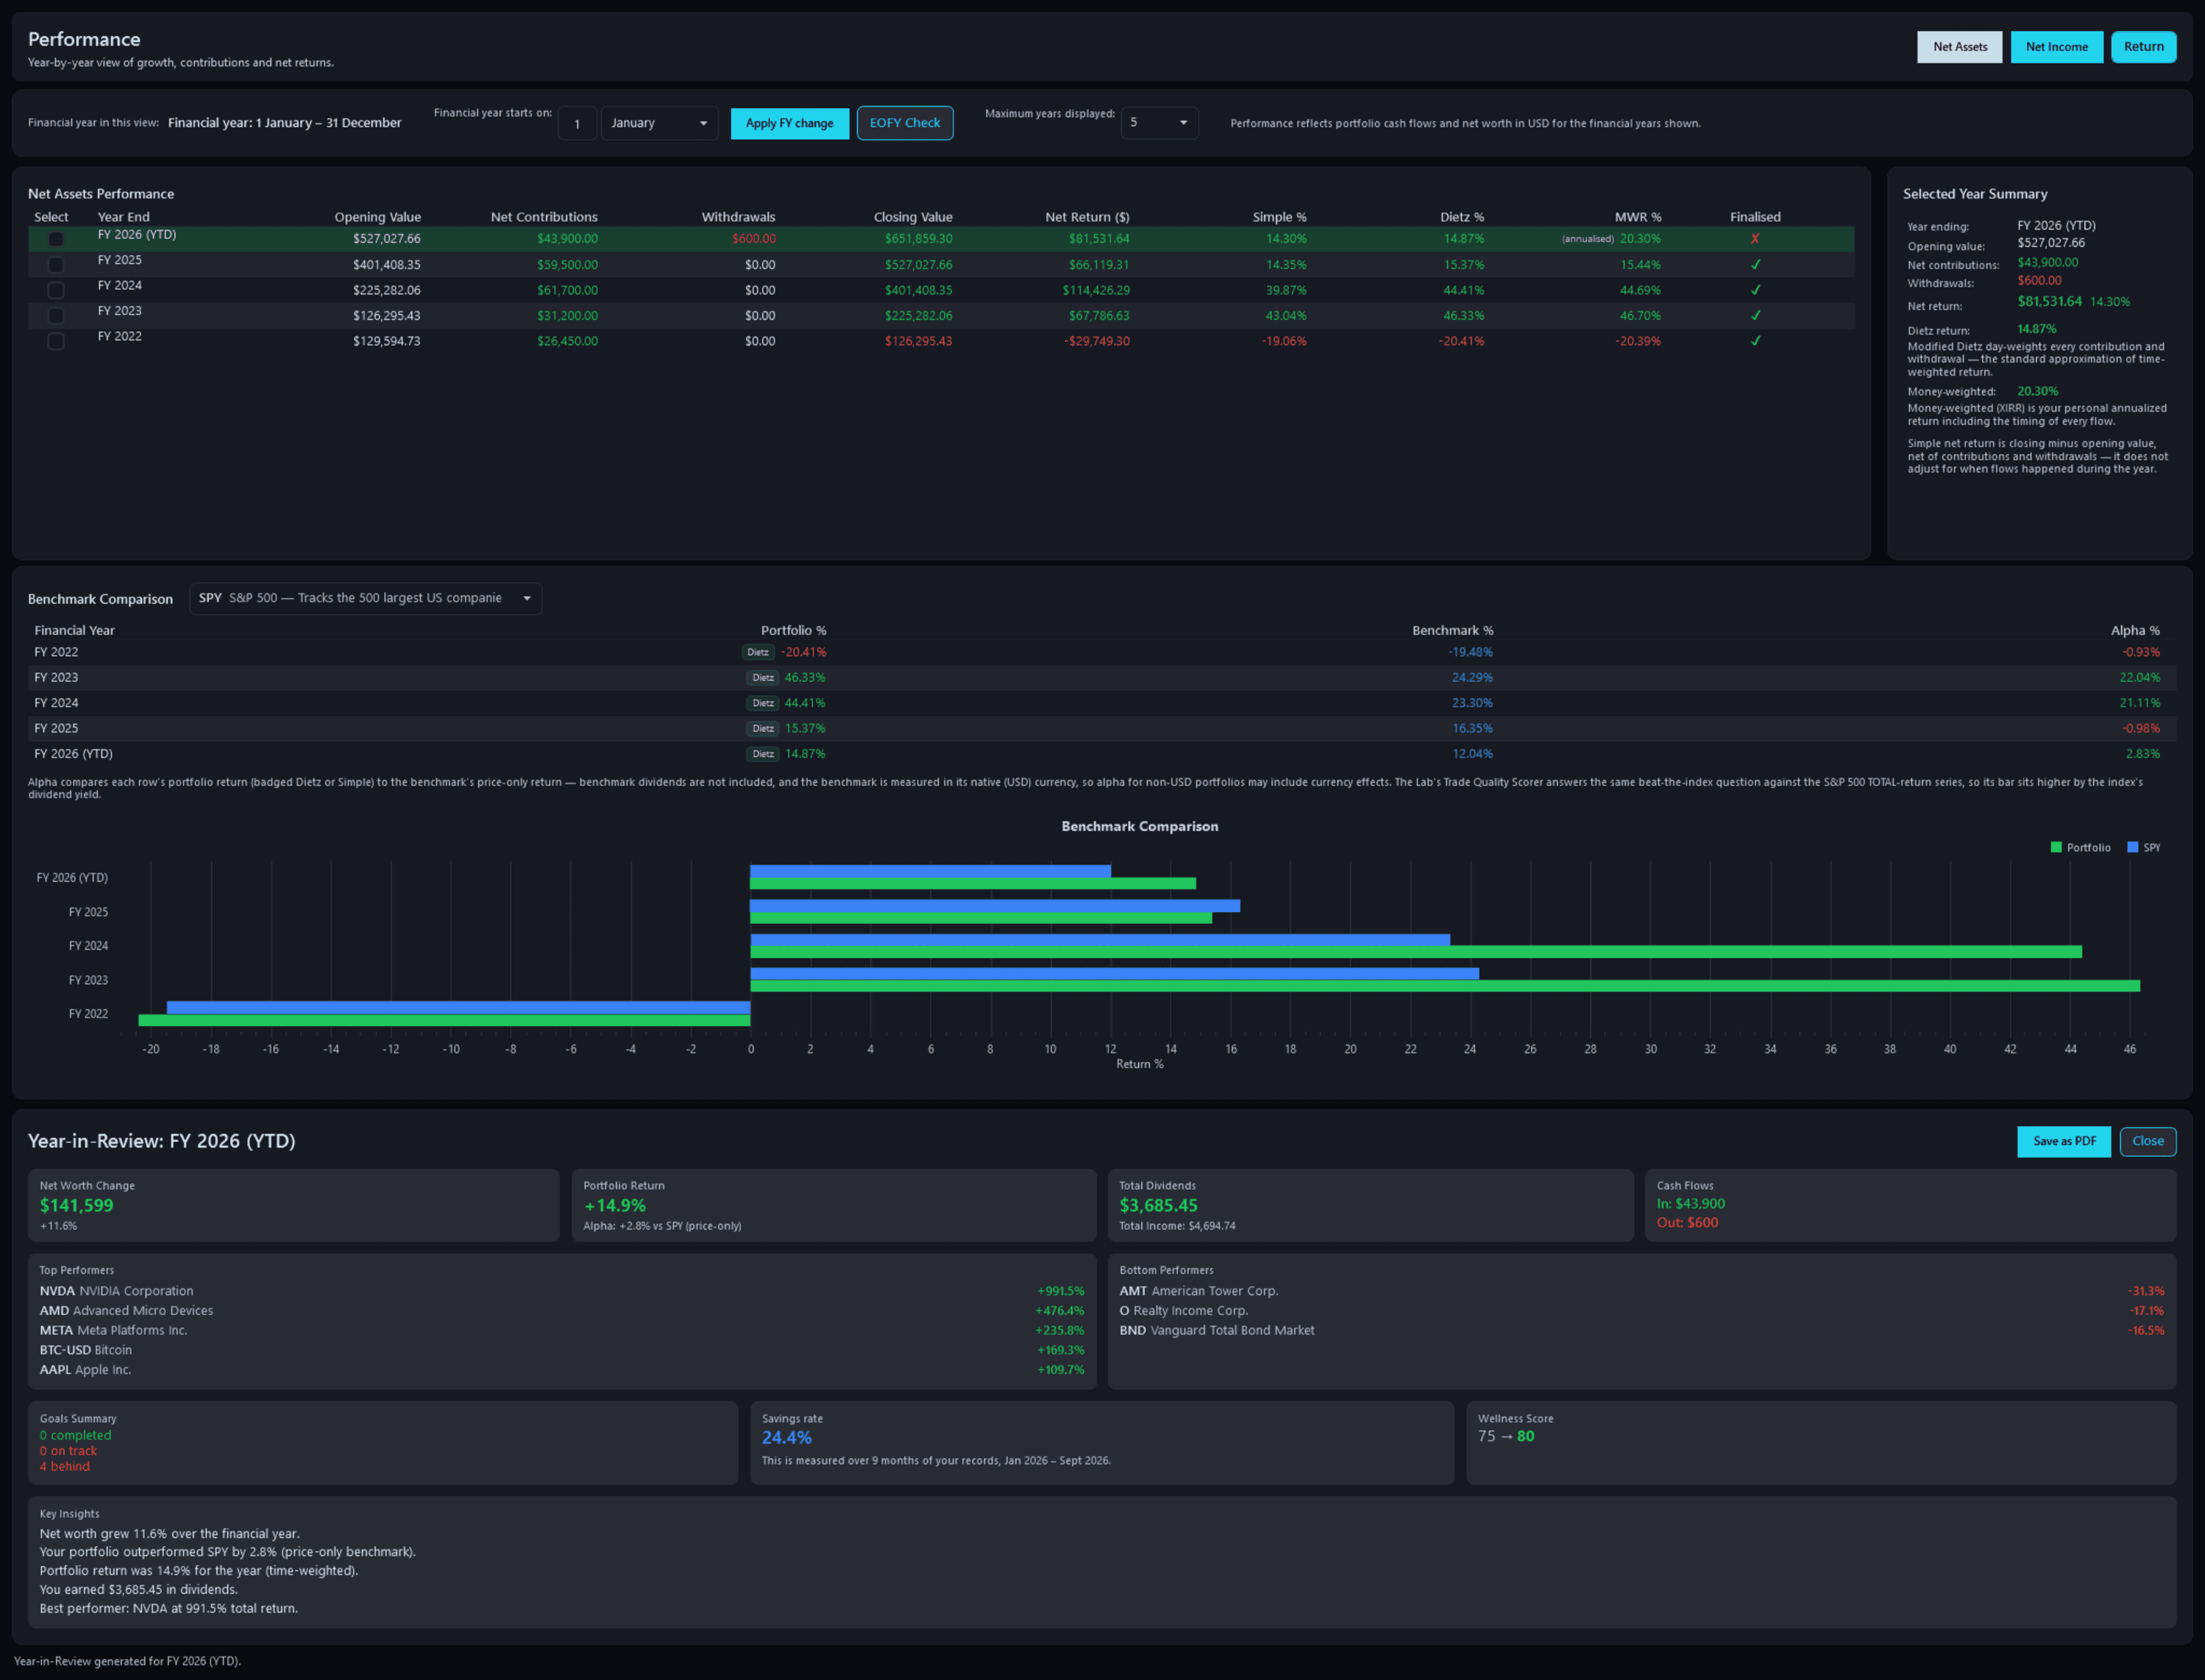2205x1680 pixels.
Task: Click the Net Contributions column header
Action: [544, 217]
